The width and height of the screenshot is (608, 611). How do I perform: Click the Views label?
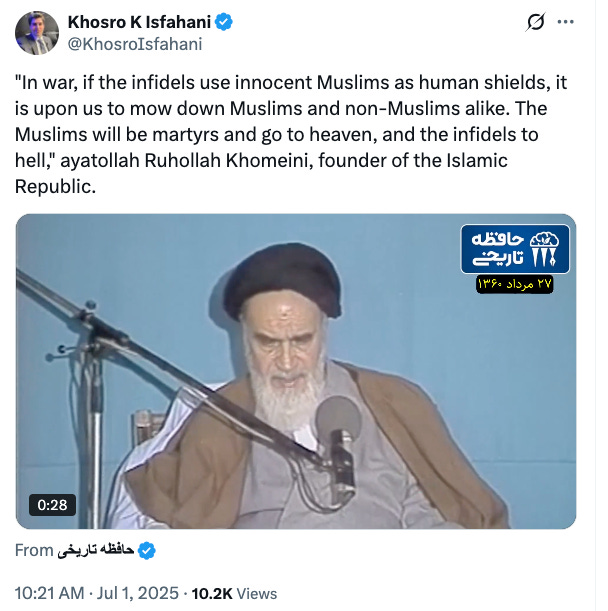[257, 594]
